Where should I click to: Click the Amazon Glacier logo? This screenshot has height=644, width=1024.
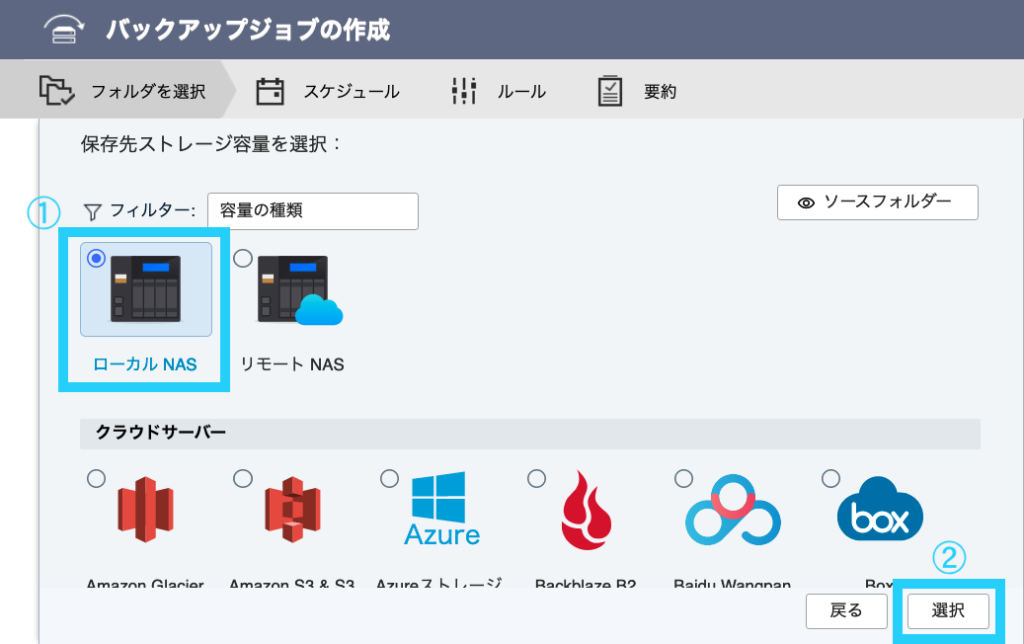tap(146, 509)
